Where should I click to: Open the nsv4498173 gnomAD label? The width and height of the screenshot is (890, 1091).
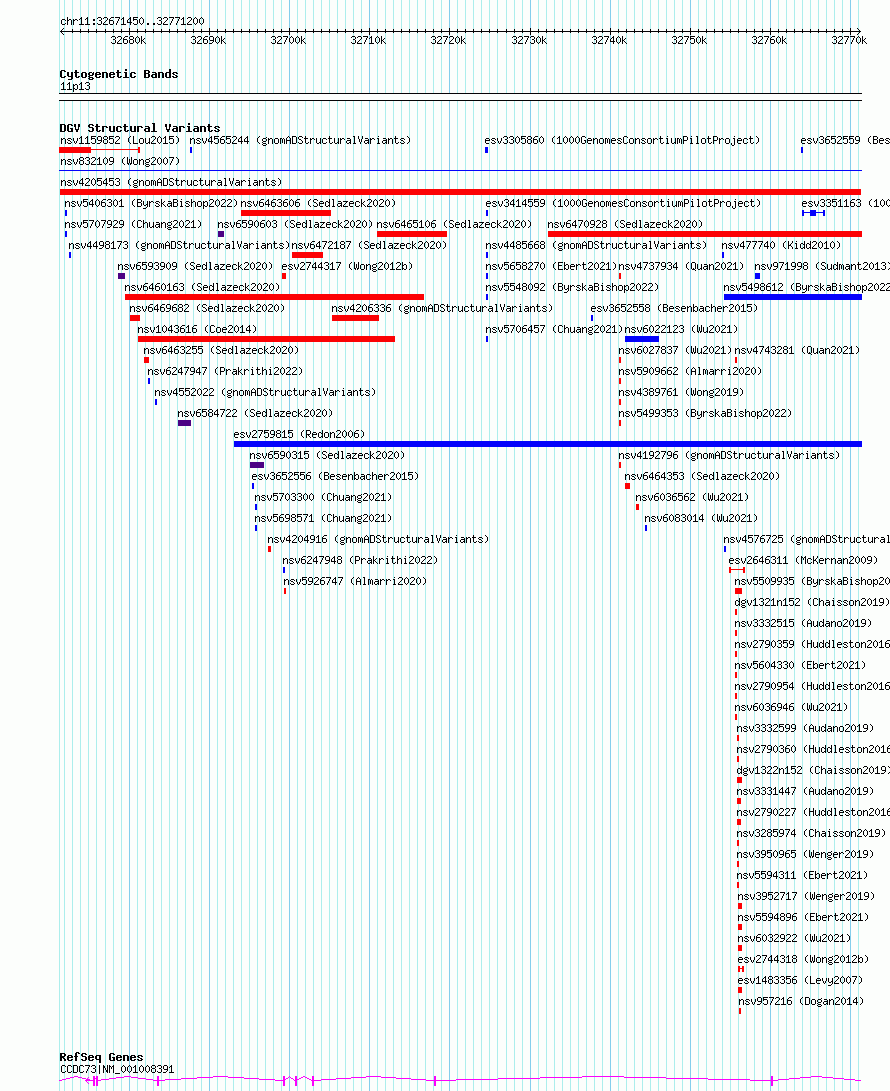pos(179,245)
